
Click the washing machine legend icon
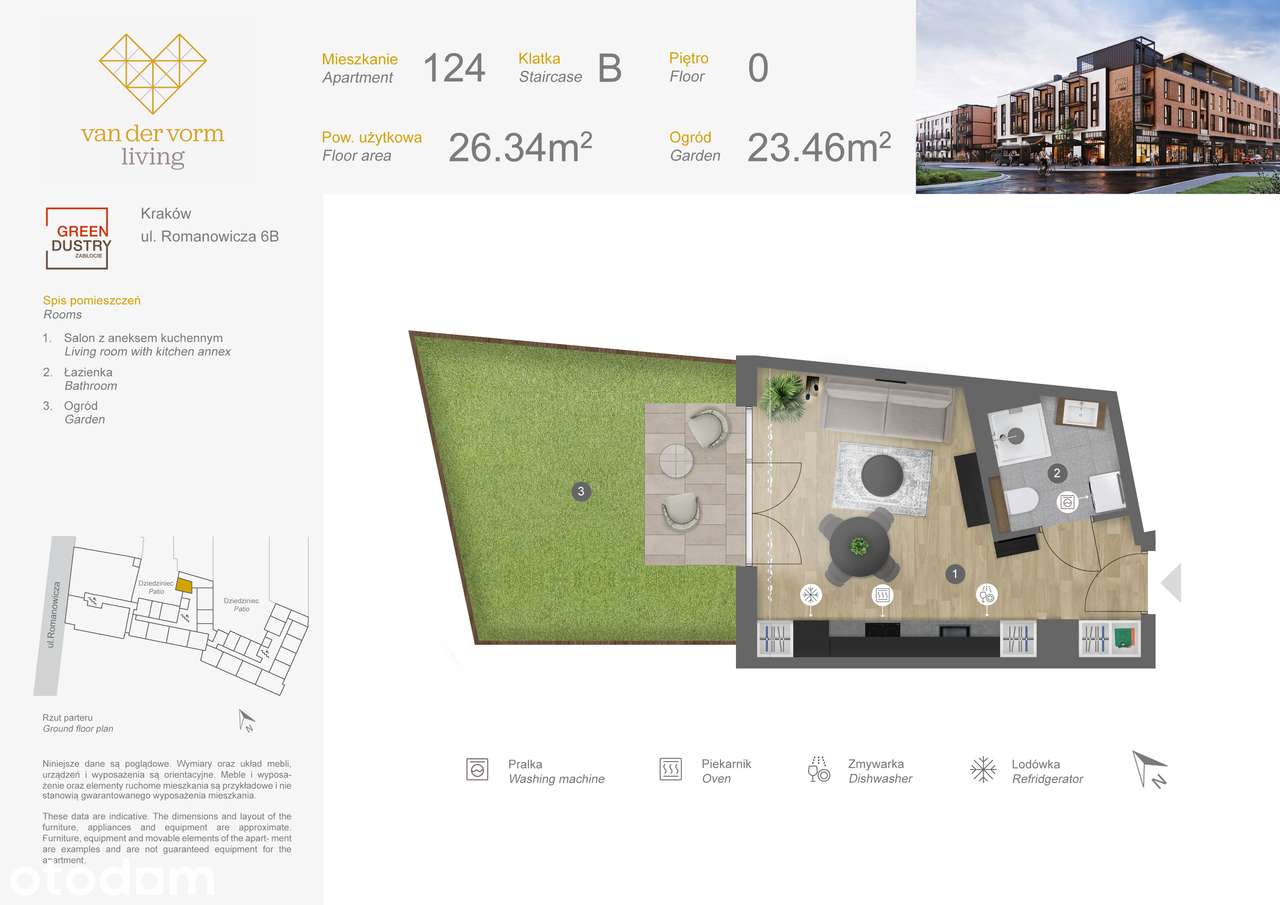(x=478, y=770)
